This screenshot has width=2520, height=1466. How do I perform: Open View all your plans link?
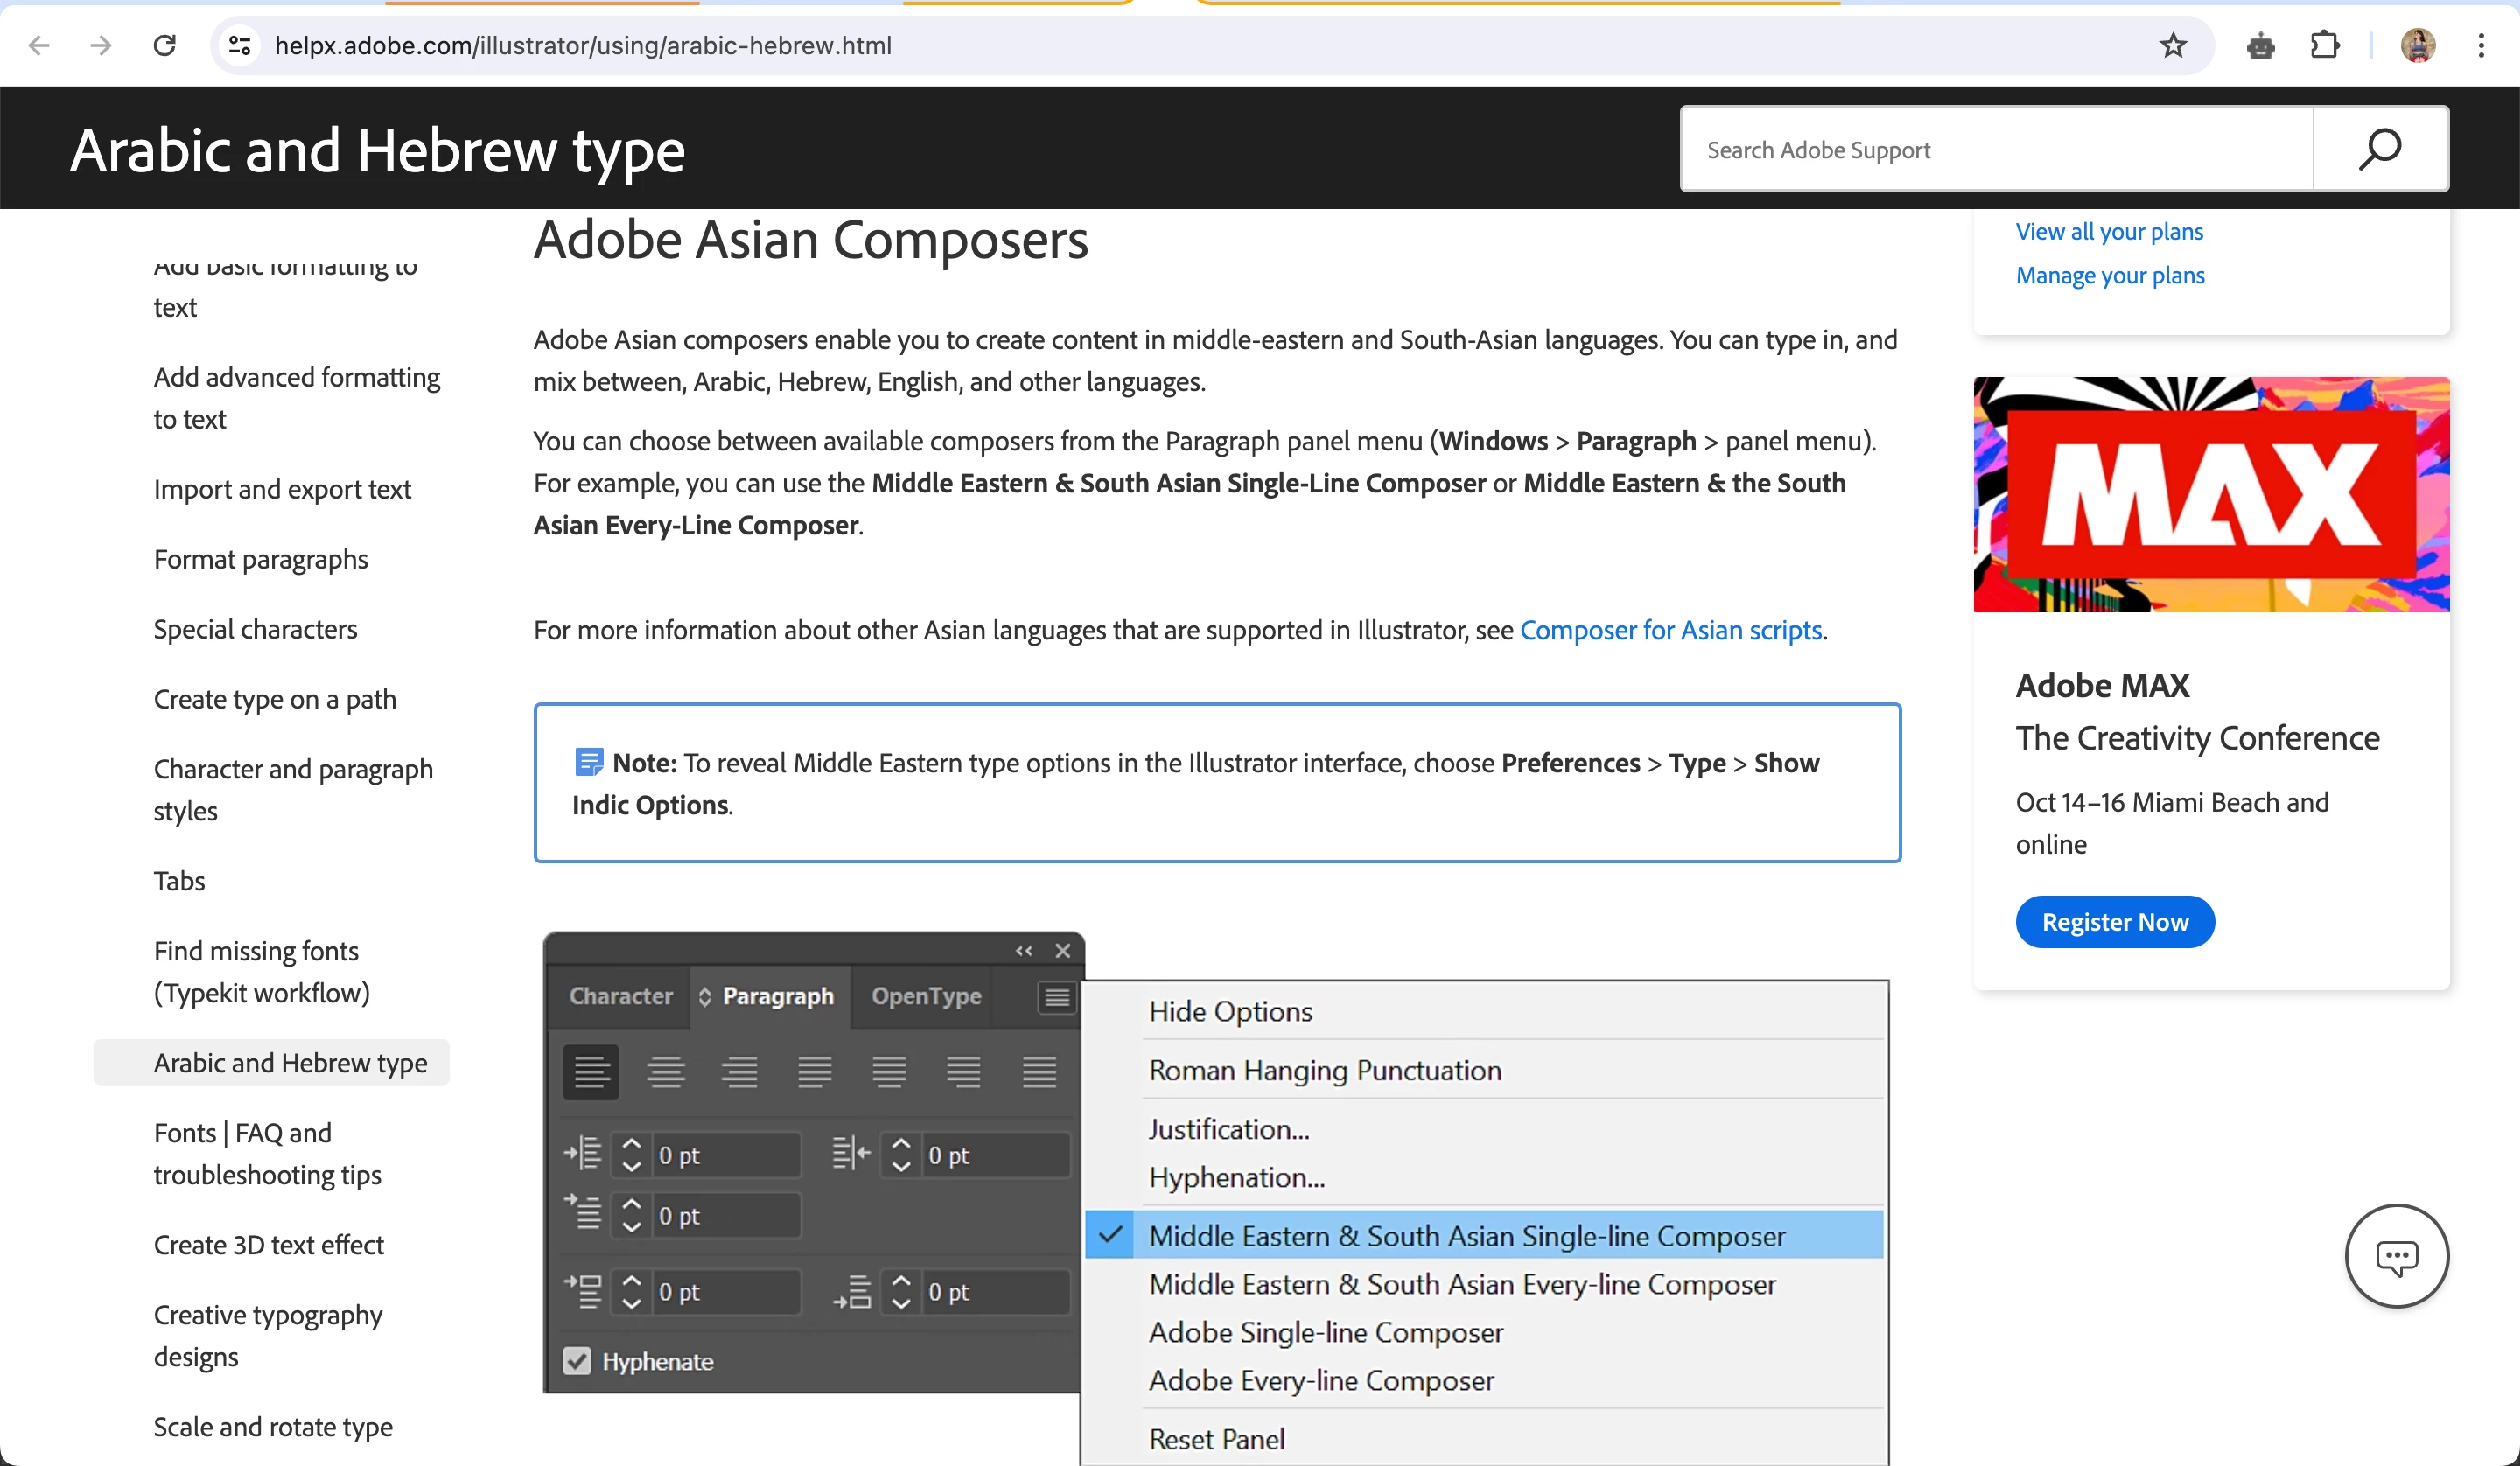click(x=2109, y=231)
